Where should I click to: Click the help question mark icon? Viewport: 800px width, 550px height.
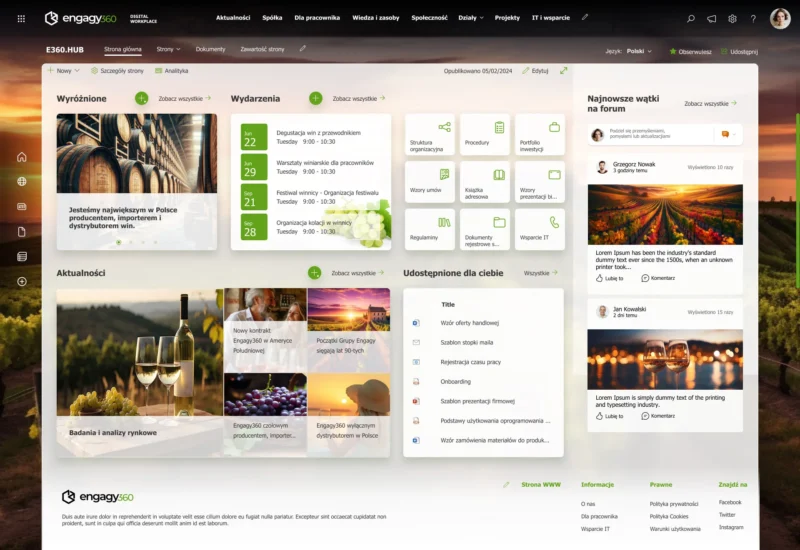click(752, 18)
